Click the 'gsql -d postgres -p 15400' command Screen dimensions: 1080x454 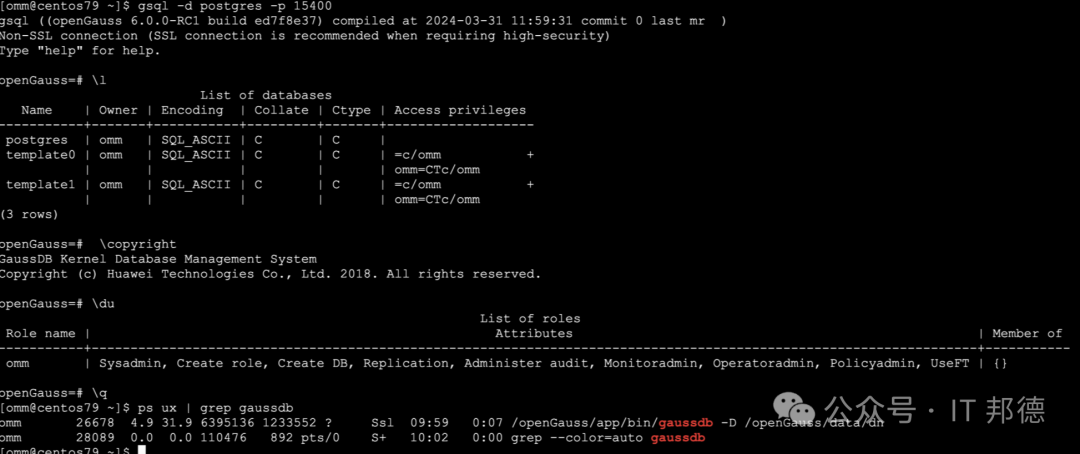pyautogui.click(x=235, y=6)
